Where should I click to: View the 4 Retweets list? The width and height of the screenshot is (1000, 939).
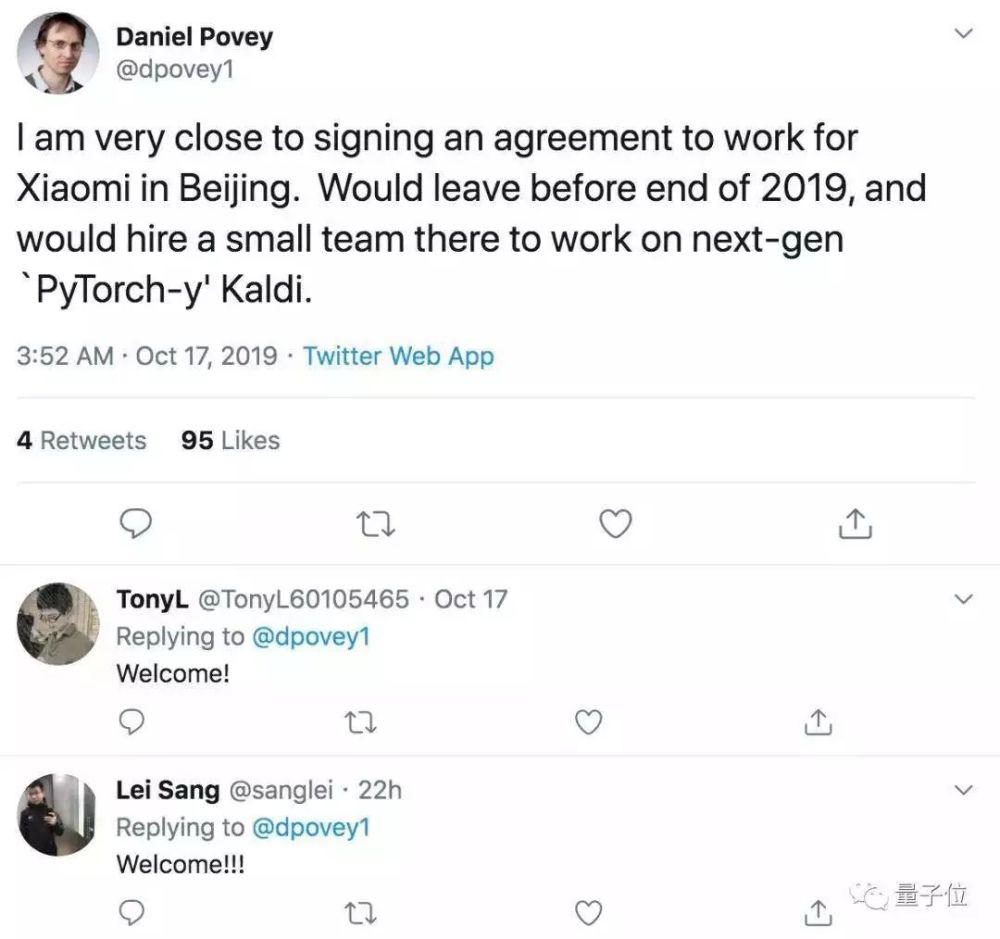click(x=81, y=441)
